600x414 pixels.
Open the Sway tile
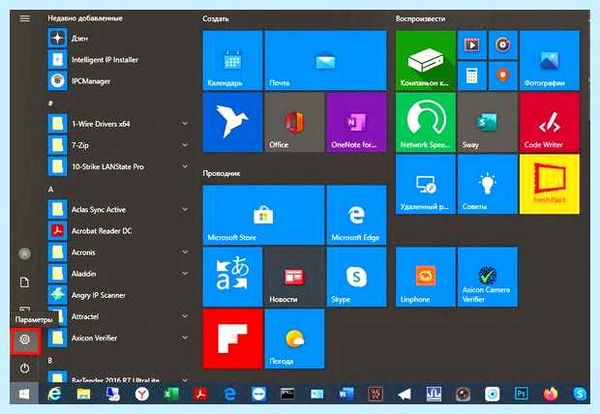tap(488, 122)
